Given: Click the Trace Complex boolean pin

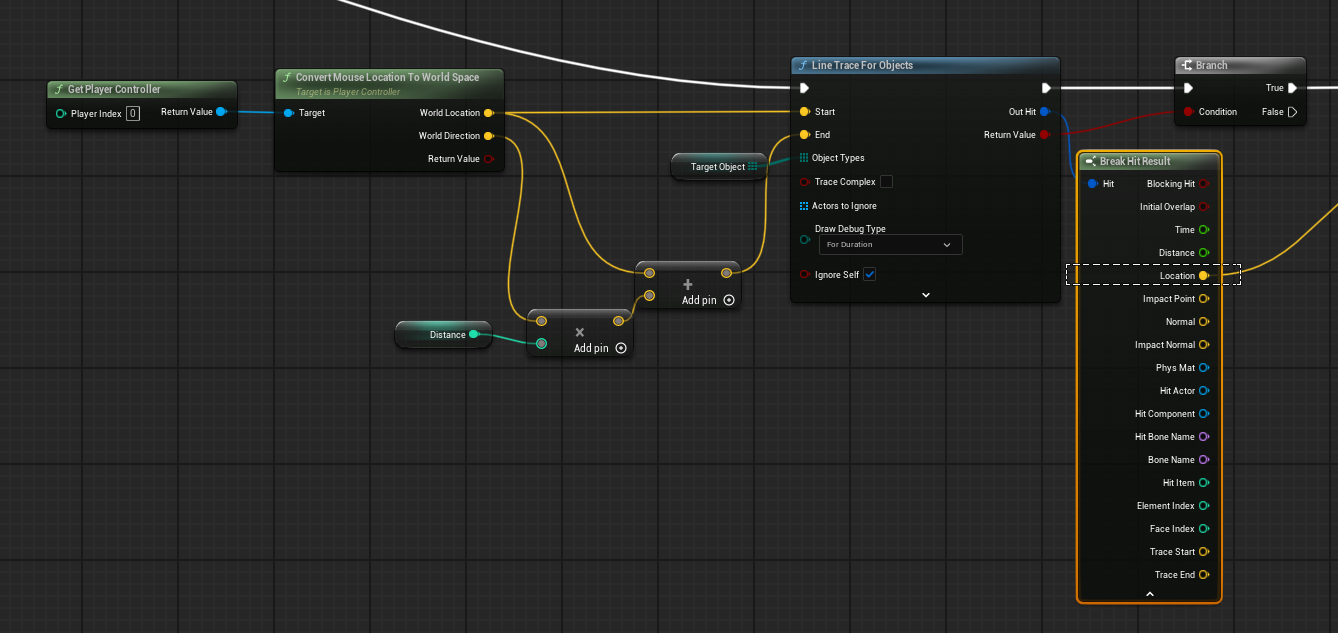Looking at the screenshot, I should (x=805, y=182).
